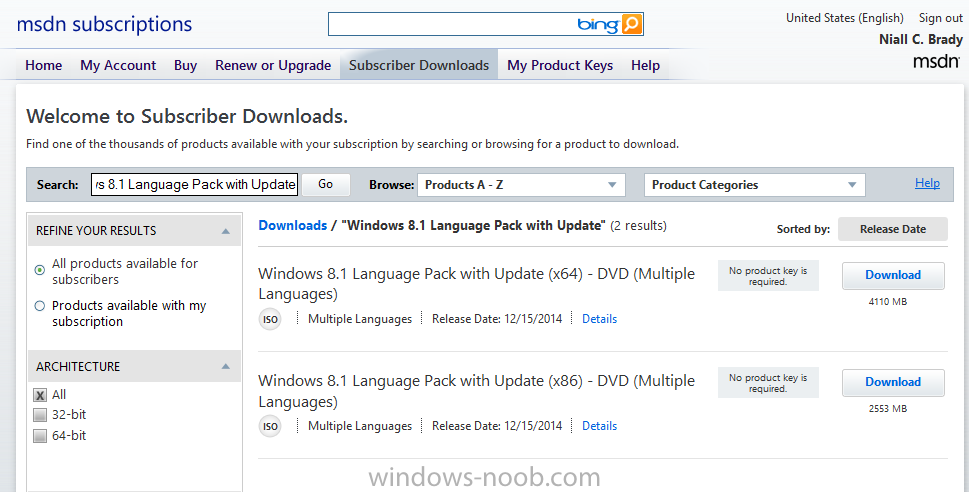969x492 pixels.
Task: Download the x86 Language Pack DVD
Action: coord(893,383)
